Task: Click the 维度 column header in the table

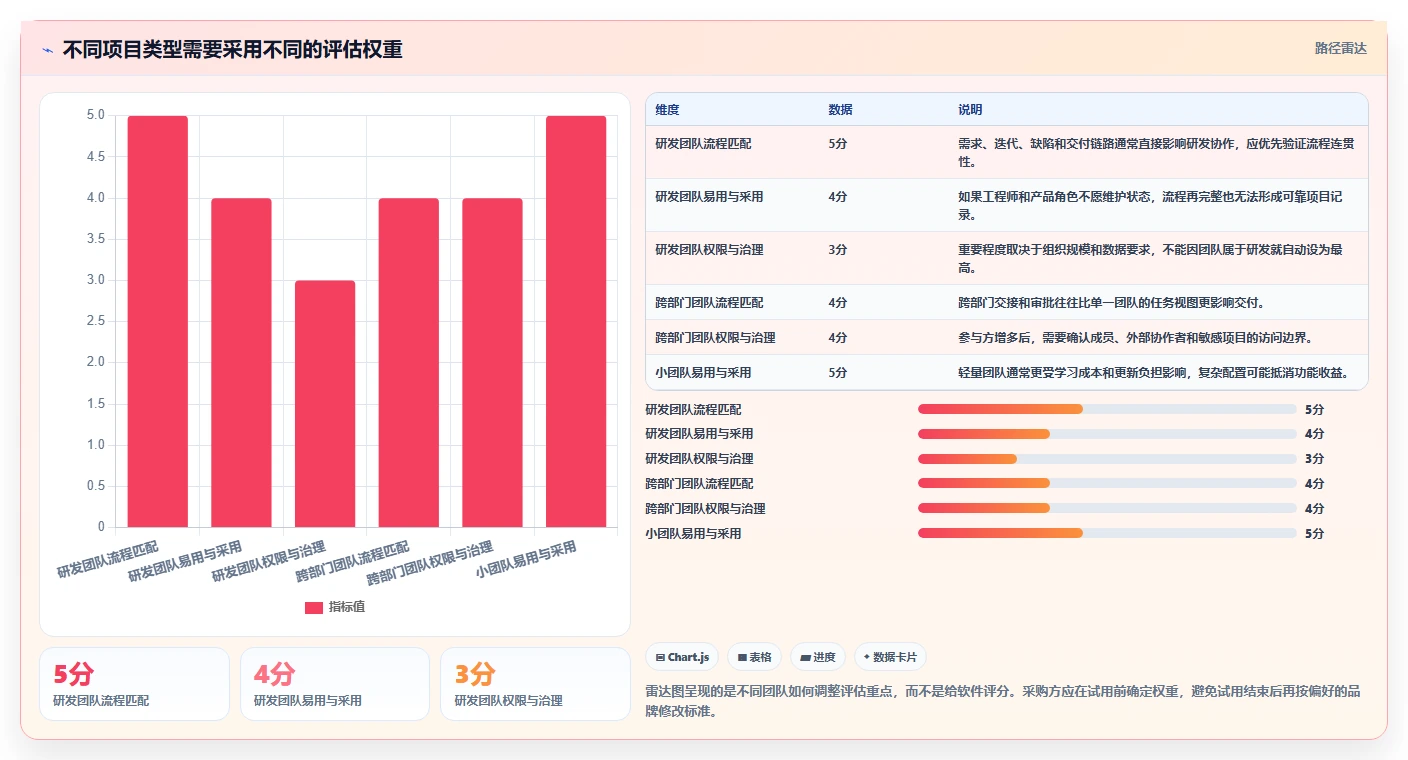Action: [x=667, y=110]
